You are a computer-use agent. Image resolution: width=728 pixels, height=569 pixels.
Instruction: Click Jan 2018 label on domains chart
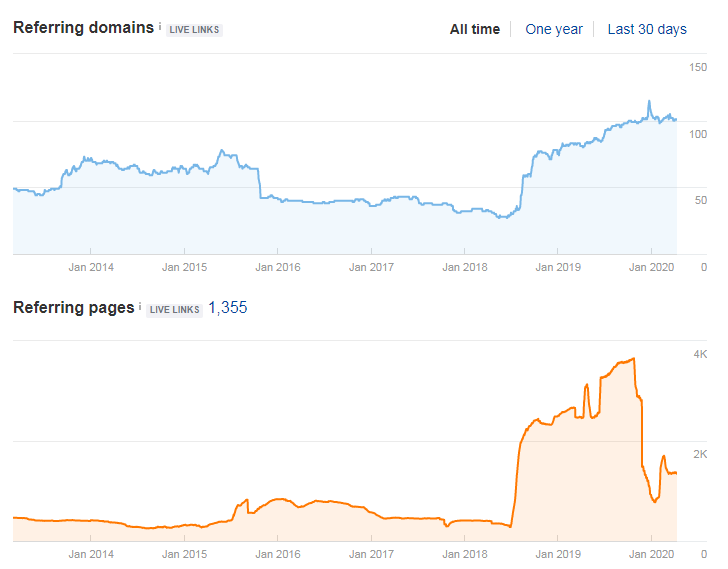tap(465, 267)
